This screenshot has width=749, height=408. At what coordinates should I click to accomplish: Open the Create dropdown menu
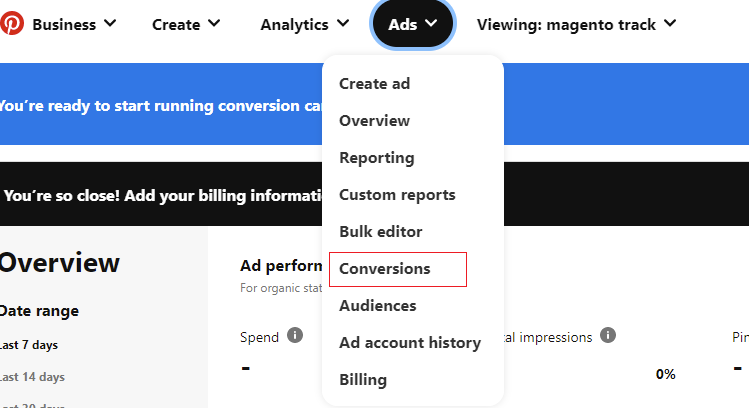pyautogui.click(x=187, y=24)
